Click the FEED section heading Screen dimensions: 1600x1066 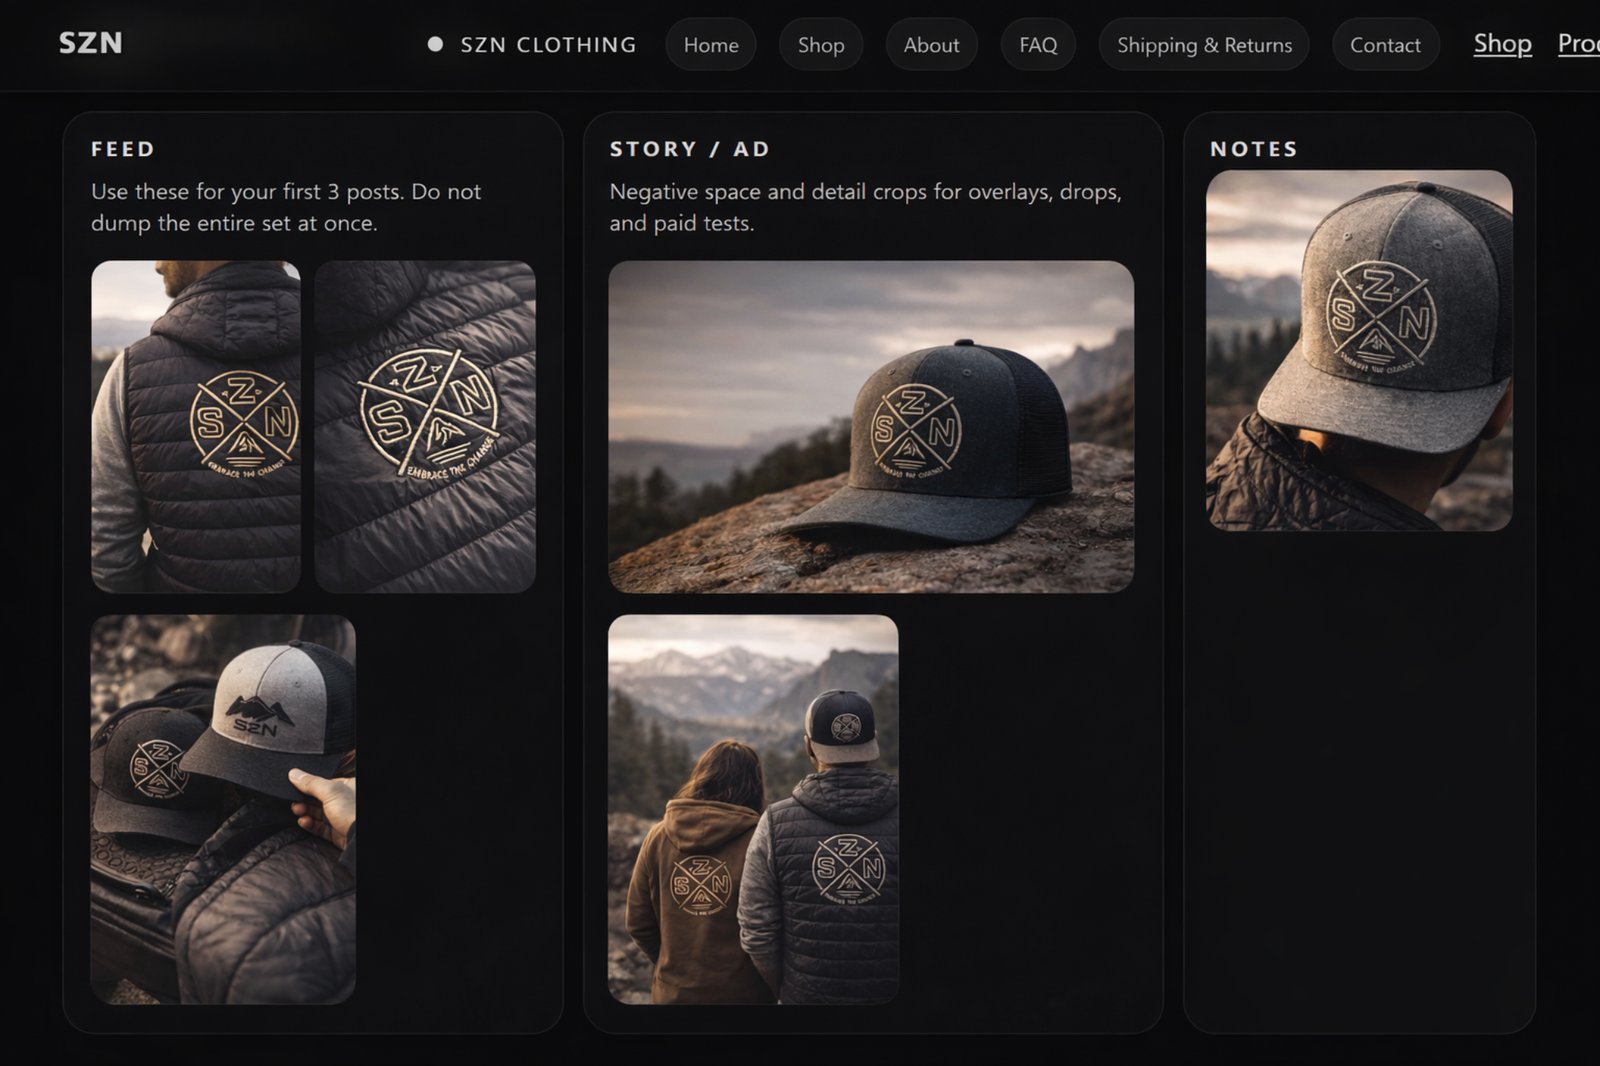pos(123,149)
